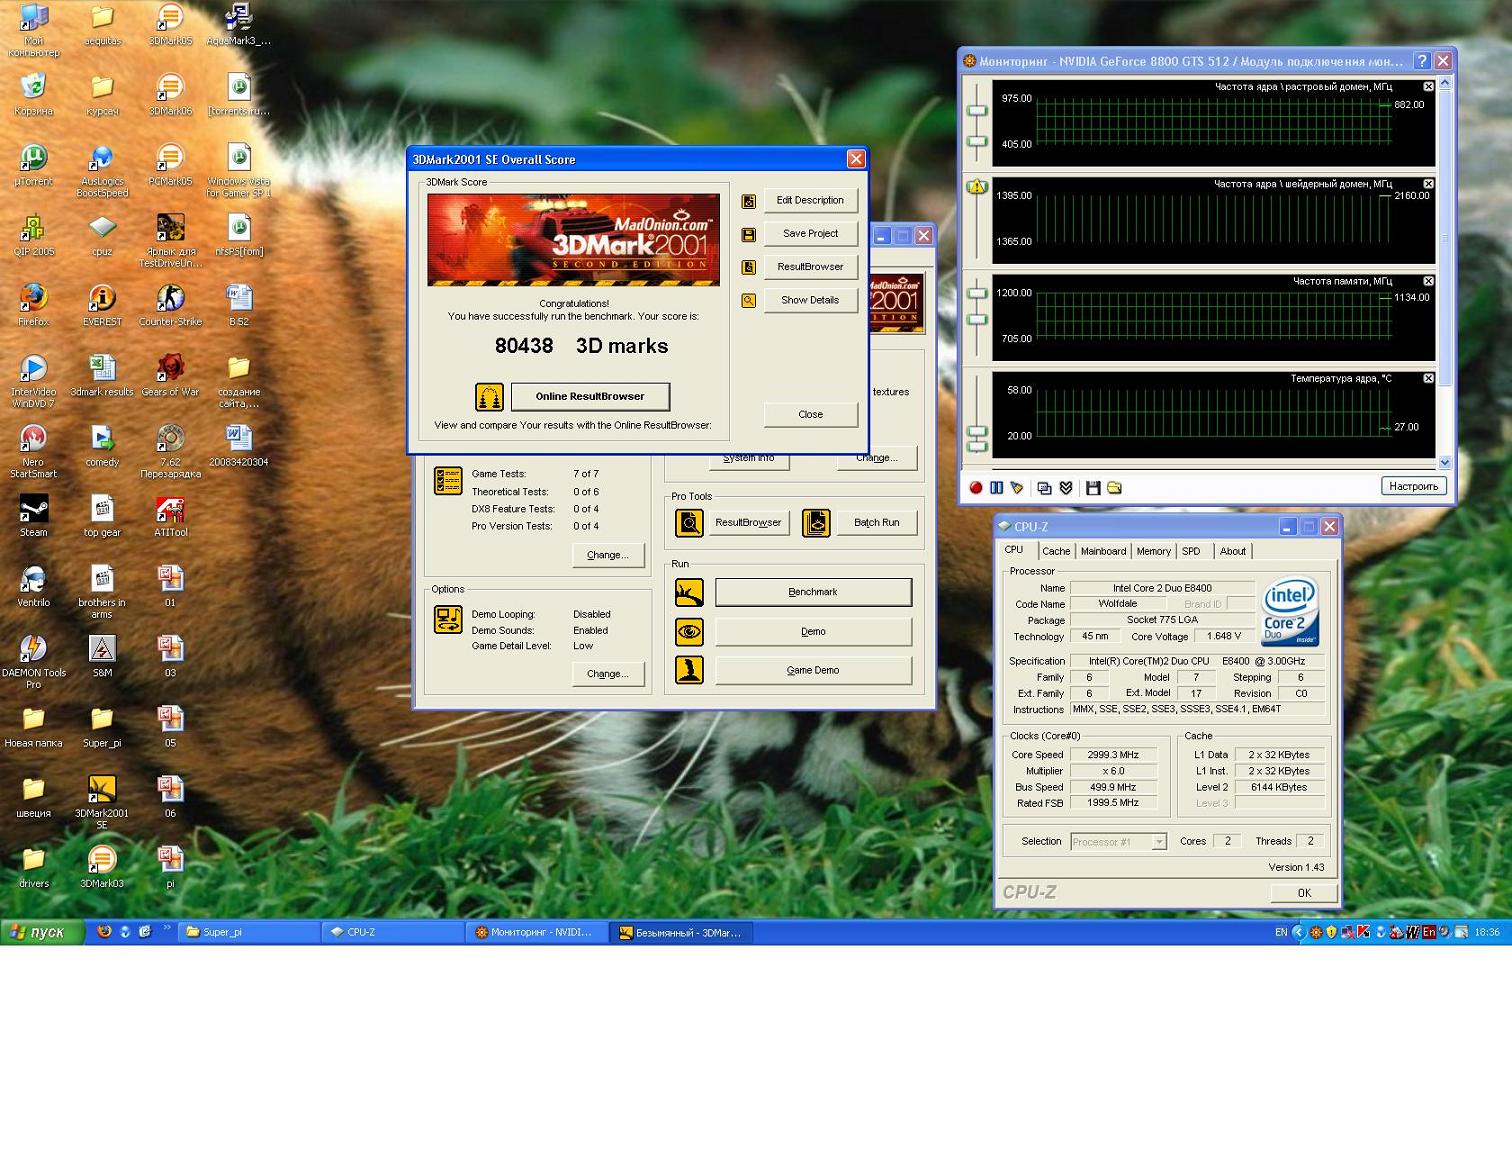This screenshot has width=1512, height=1167.
Task: Click the ResultBrowser icon in score dialog
Action: pyautogui.click(x=748, y=267)
